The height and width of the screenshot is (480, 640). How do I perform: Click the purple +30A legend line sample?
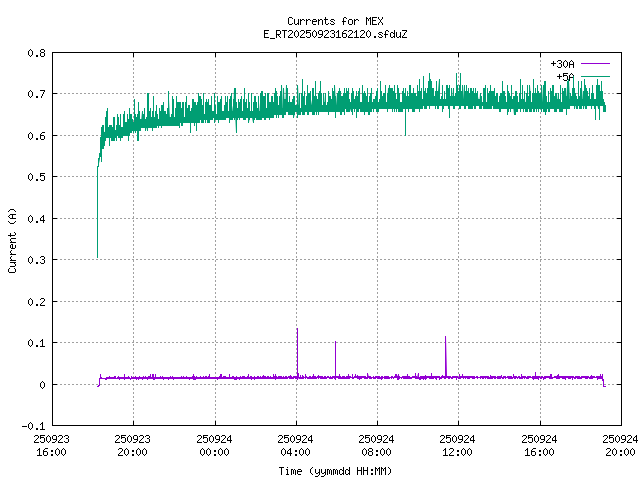[x=595, y=64]
